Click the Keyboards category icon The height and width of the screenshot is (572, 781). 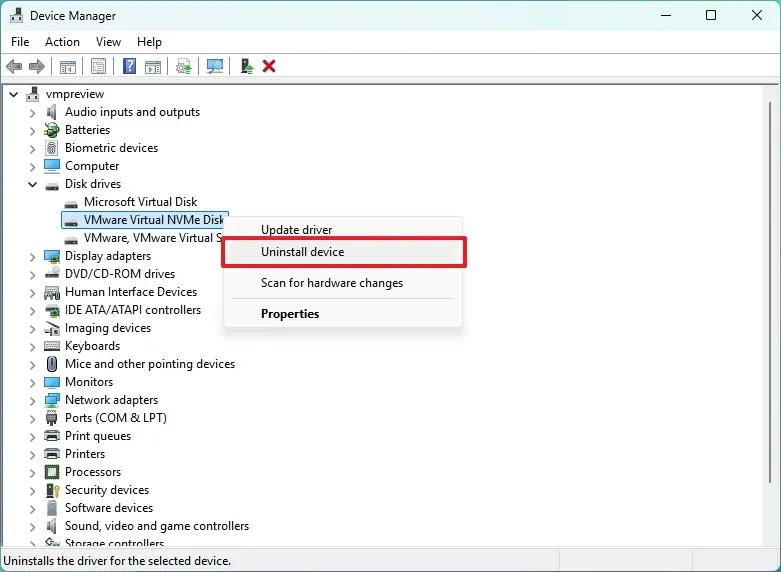pos(52,346)
